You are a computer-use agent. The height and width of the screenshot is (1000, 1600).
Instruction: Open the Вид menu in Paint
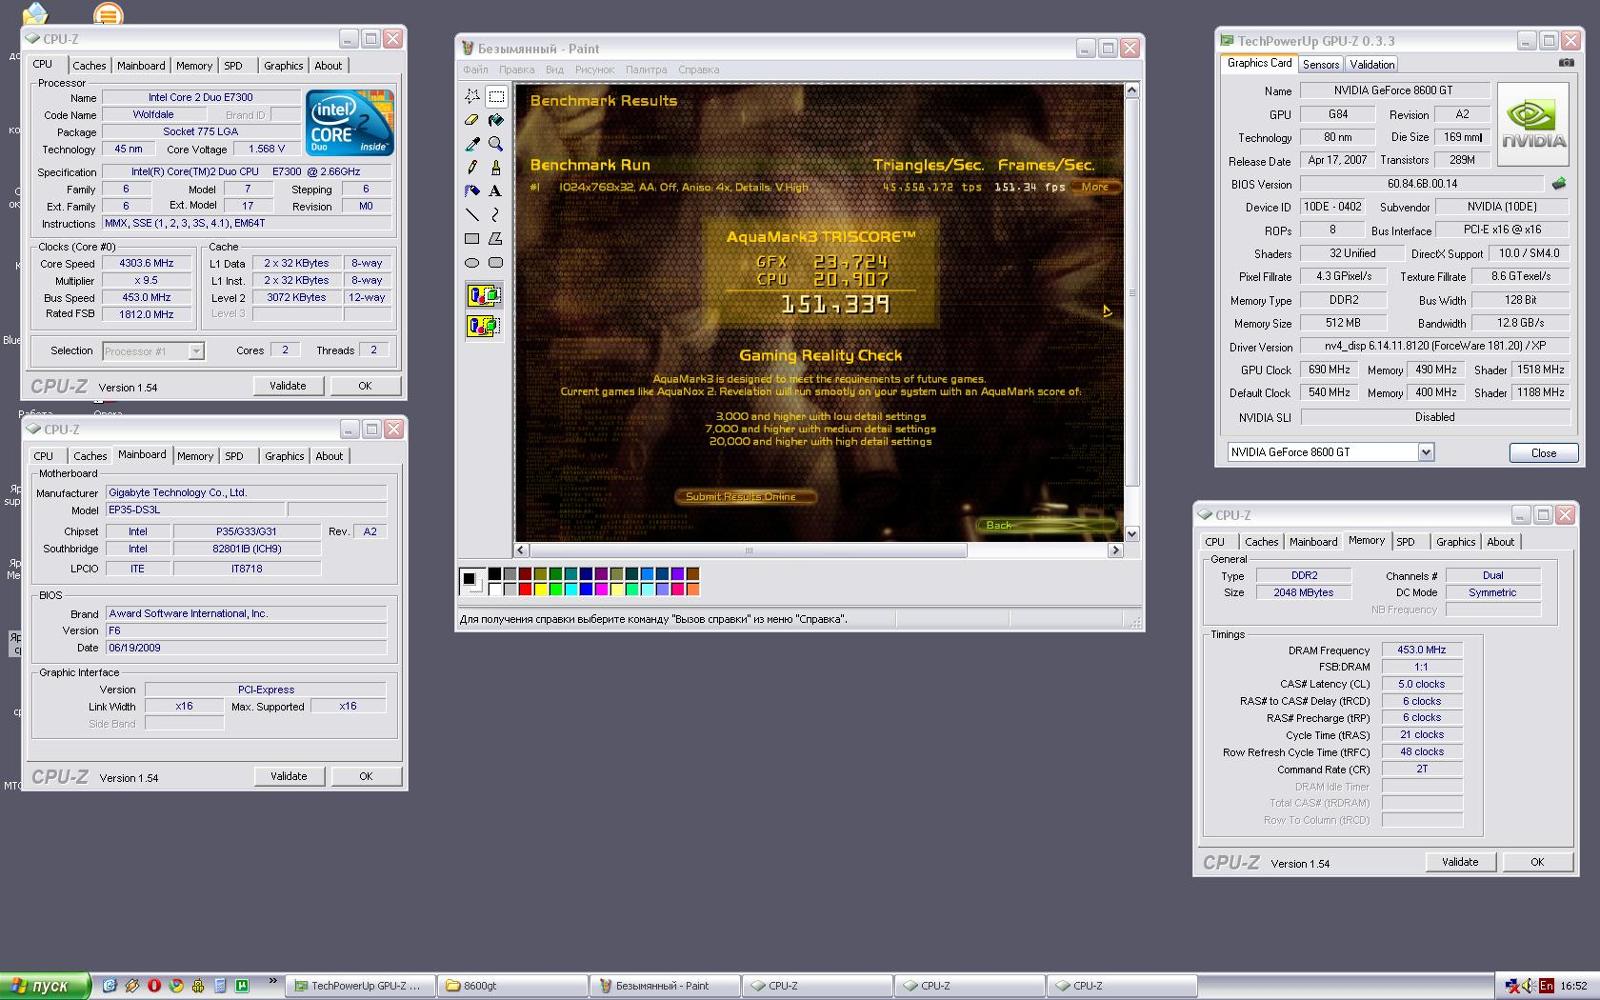point(555,70)
